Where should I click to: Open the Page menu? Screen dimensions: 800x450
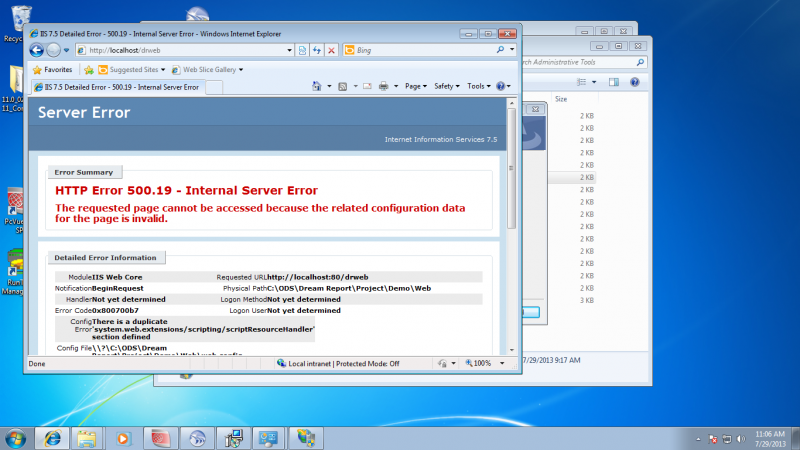416,86
